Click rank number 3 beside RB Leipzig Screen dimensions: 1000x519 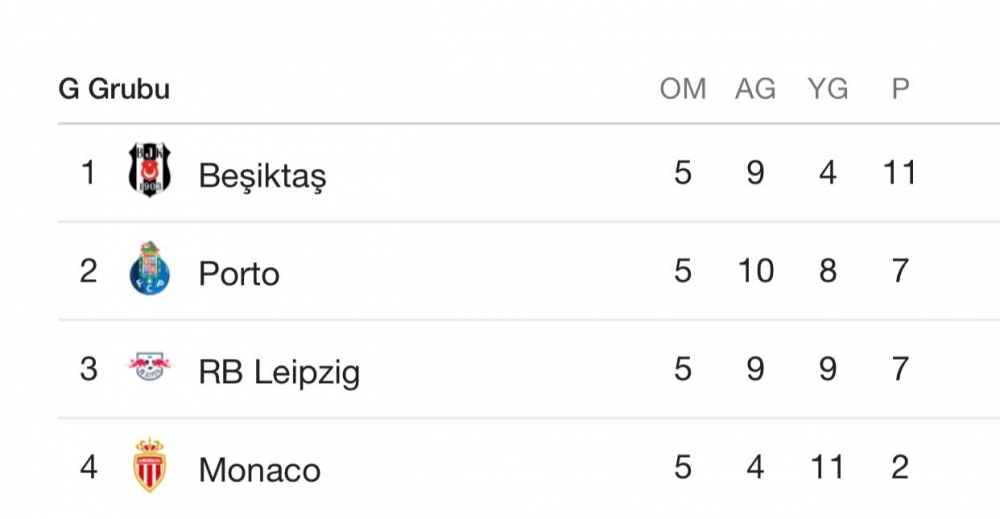89,369
